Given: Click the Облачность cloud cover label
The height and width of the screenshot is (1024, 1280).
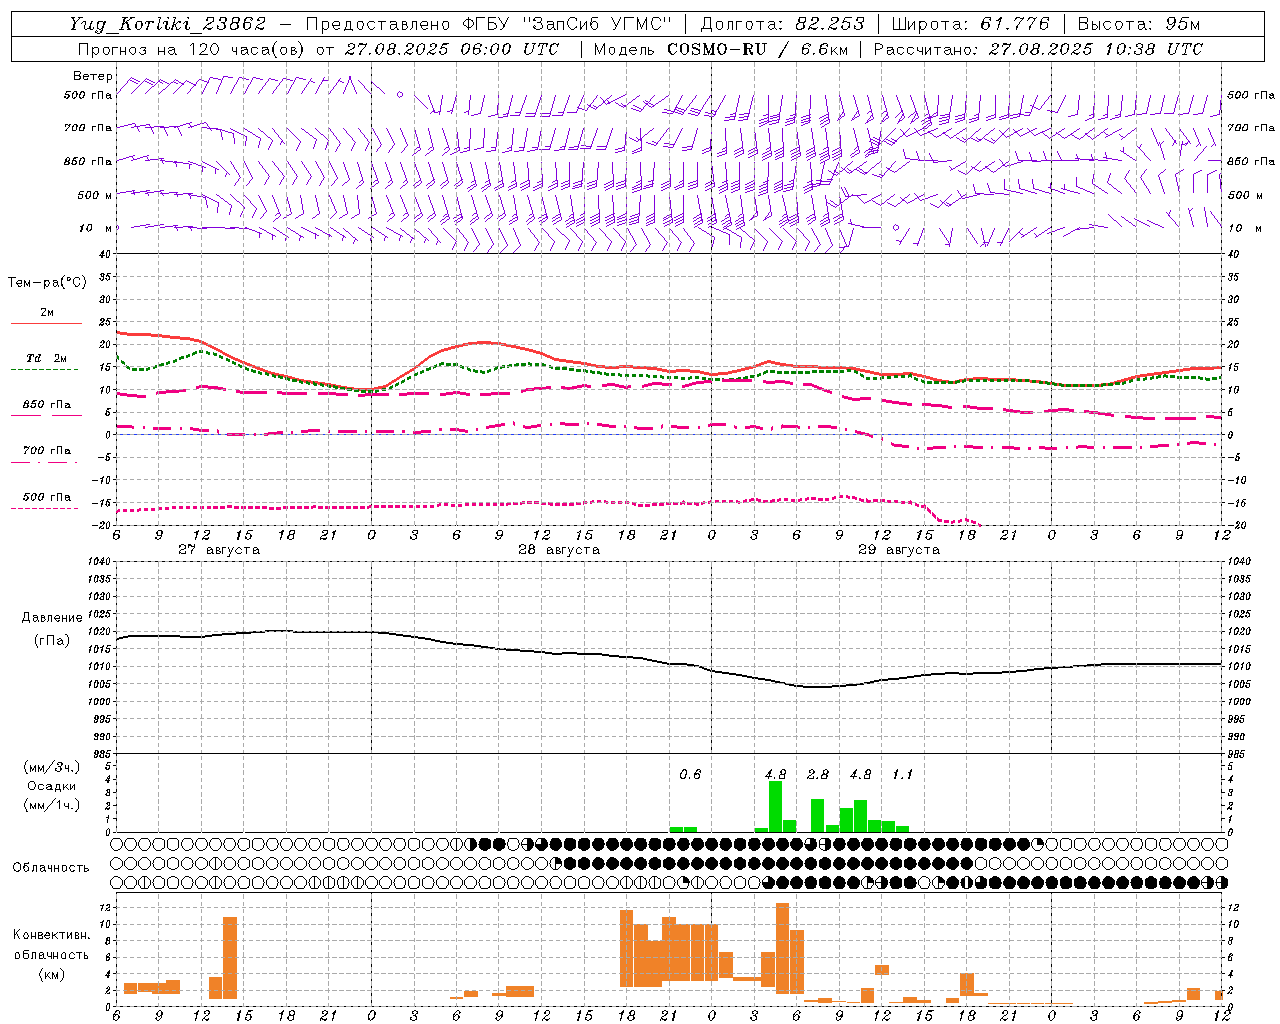Looking at the screenshot, I should coord(51,868).
